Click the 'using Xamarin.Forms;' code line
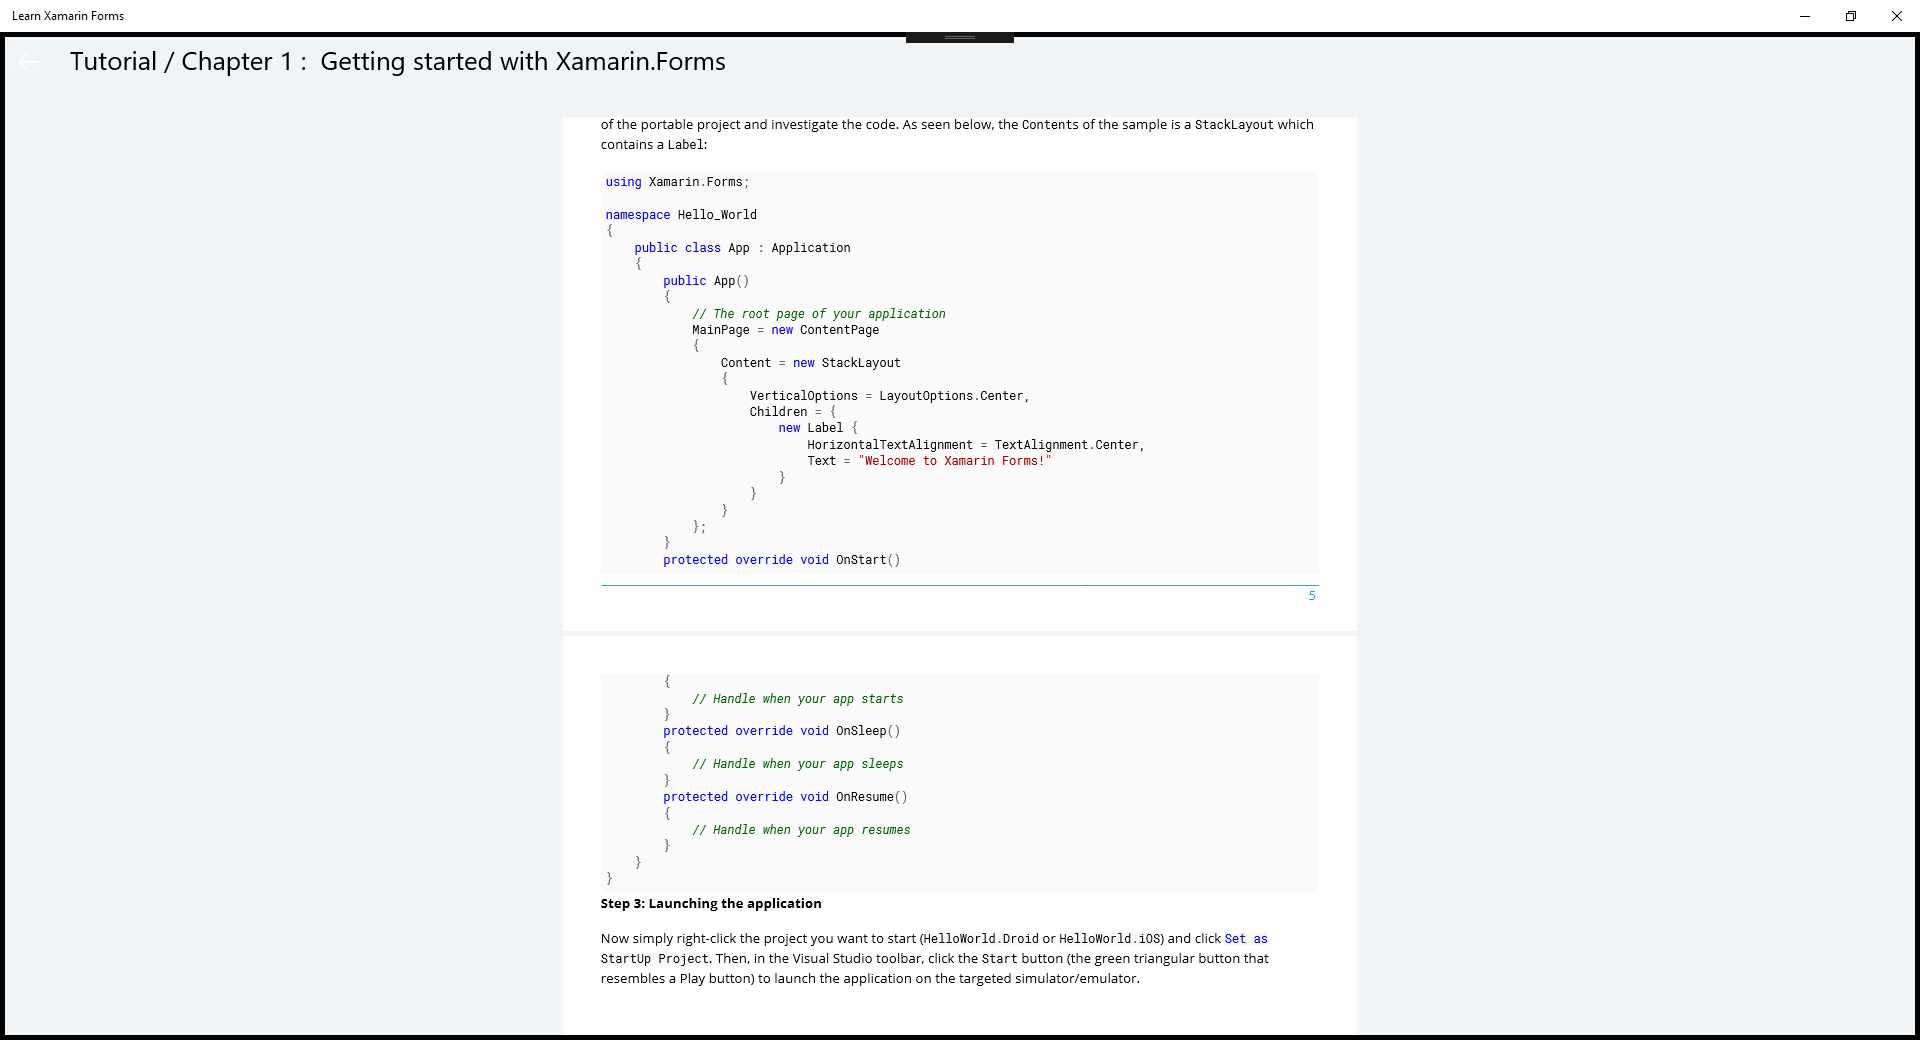The width and height of the screenshot is (1920, 1040). pos(677,182)
